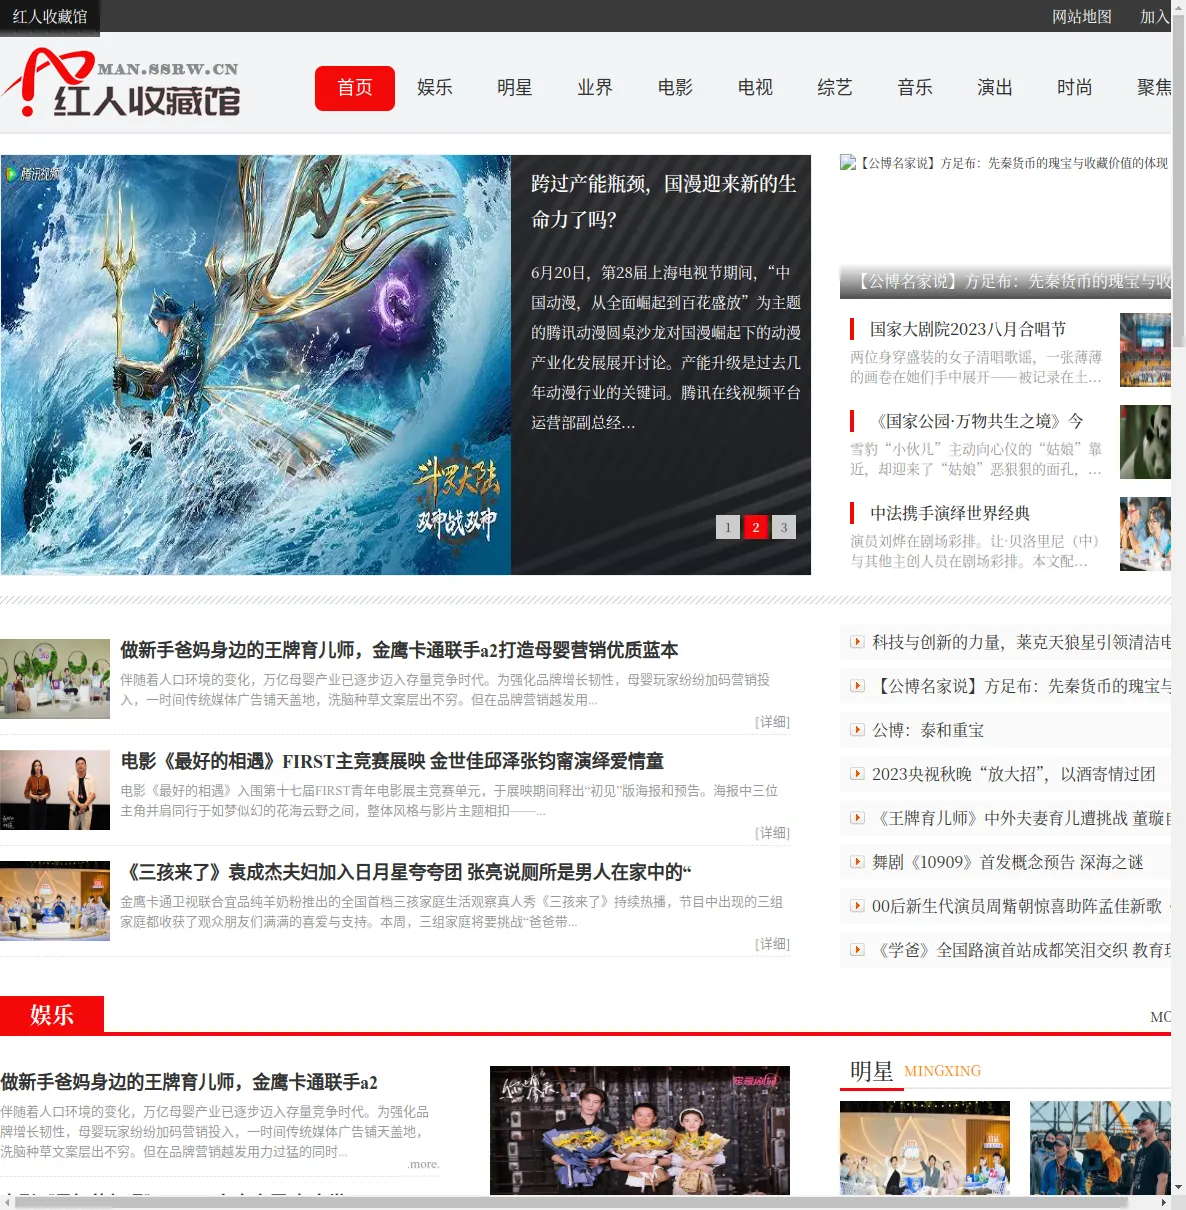Click thumbnail beside 中法携手 article
The height and width of the screenshot is (1210, 1186).
click(x=1145, y=534)
